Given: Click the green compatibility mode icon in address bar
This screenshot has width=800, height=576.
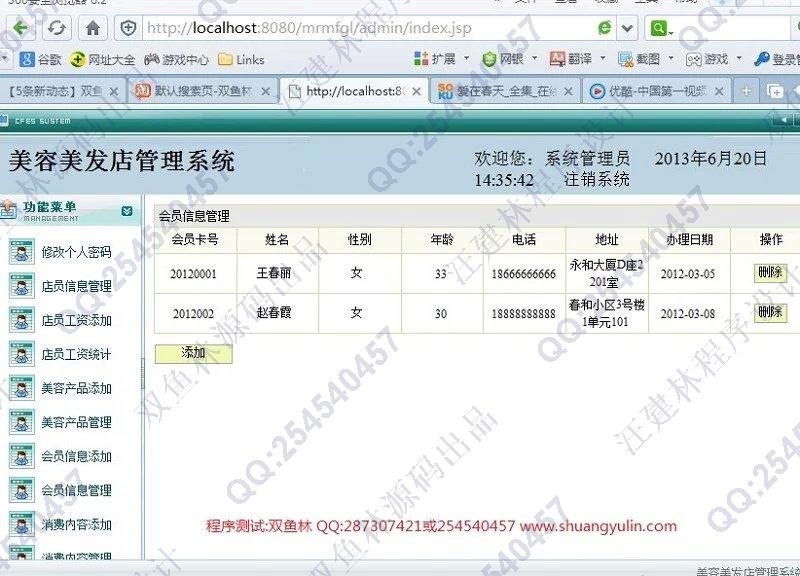Looking at the screenshot, I should [x=605, y=28].
